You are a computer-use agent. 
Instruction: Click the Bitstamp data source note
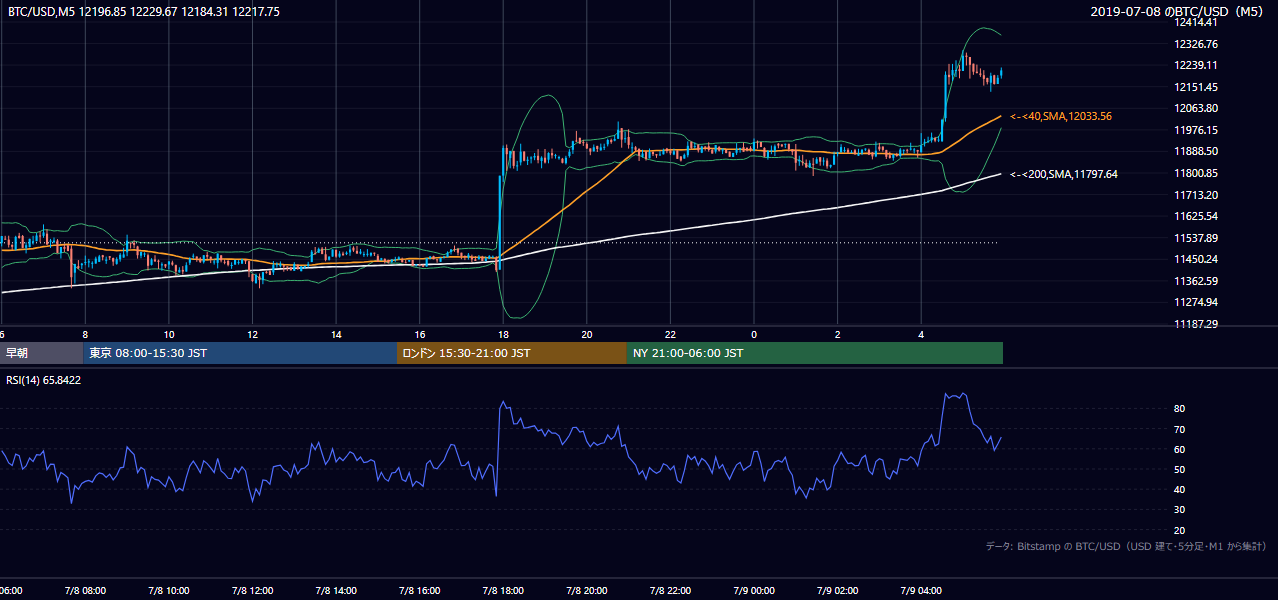[x=1126, y=546]
